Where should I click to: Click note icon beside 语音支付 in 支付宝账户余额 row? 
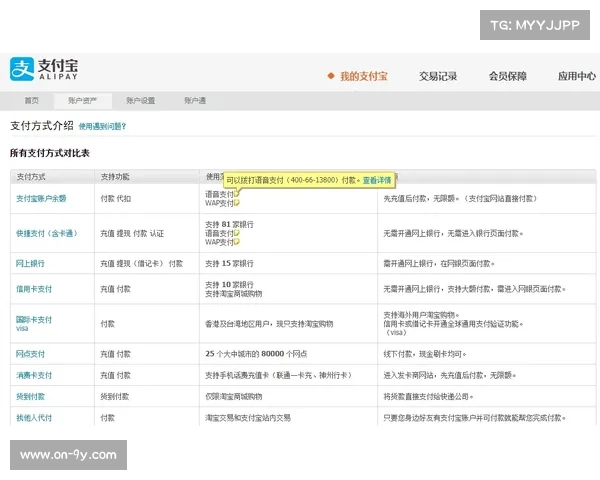[236, 194]
